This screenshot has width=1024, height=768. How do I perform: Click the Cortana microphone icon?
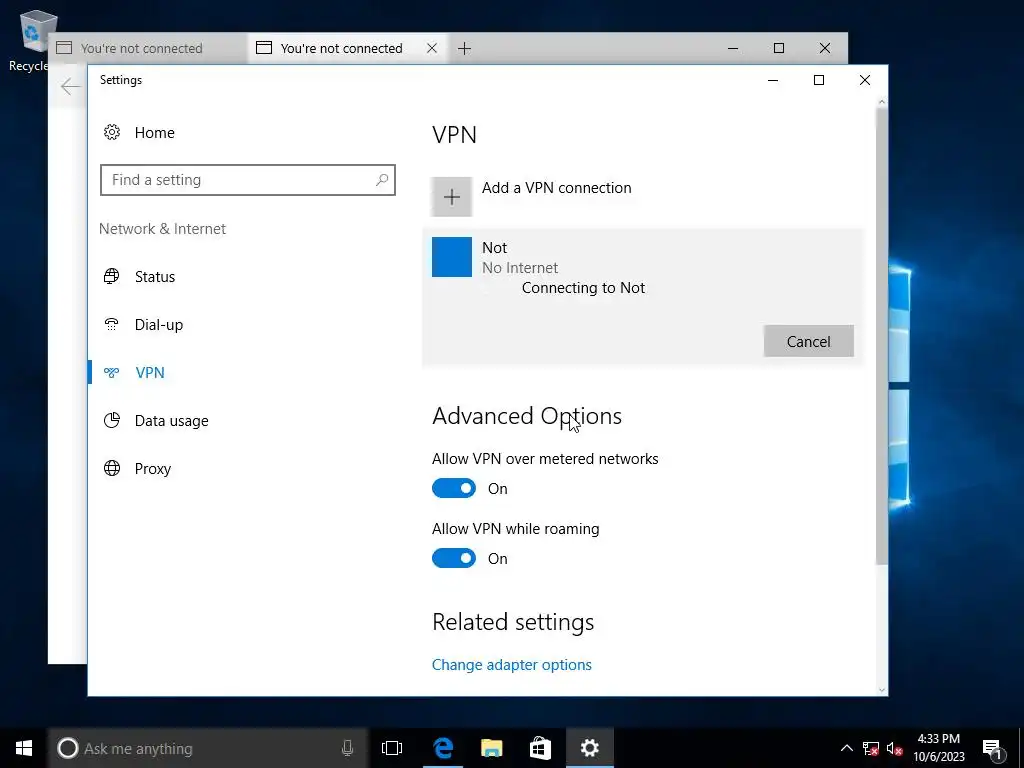coord(347,748)
